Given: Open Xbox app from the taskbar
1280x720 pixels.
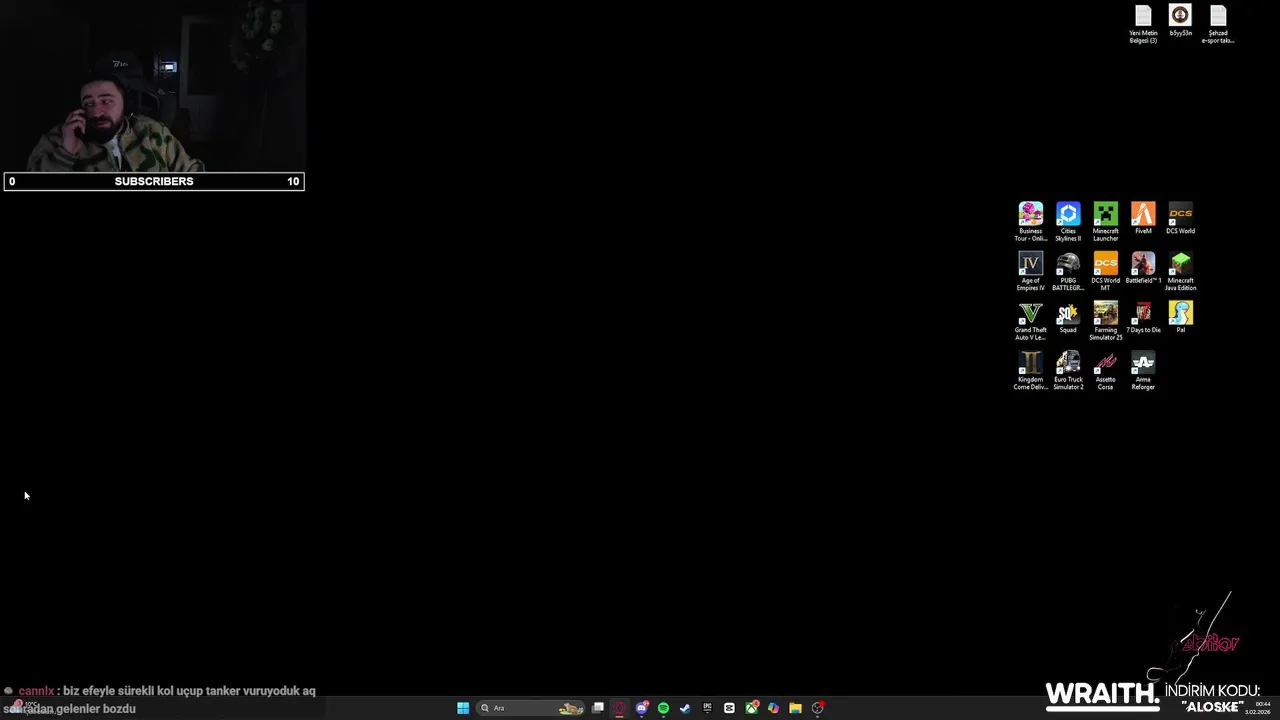Looking at the screenshot, I should [751, 708].
